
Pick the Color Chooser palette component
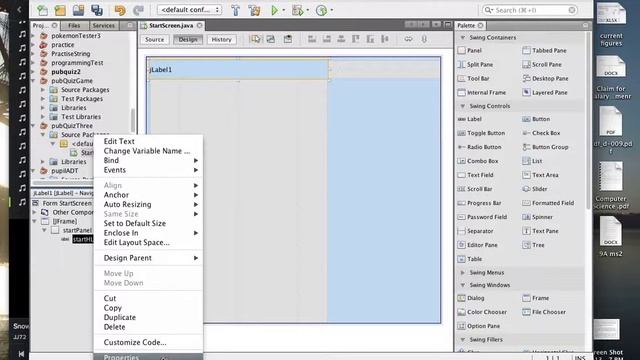click(482, 312)
